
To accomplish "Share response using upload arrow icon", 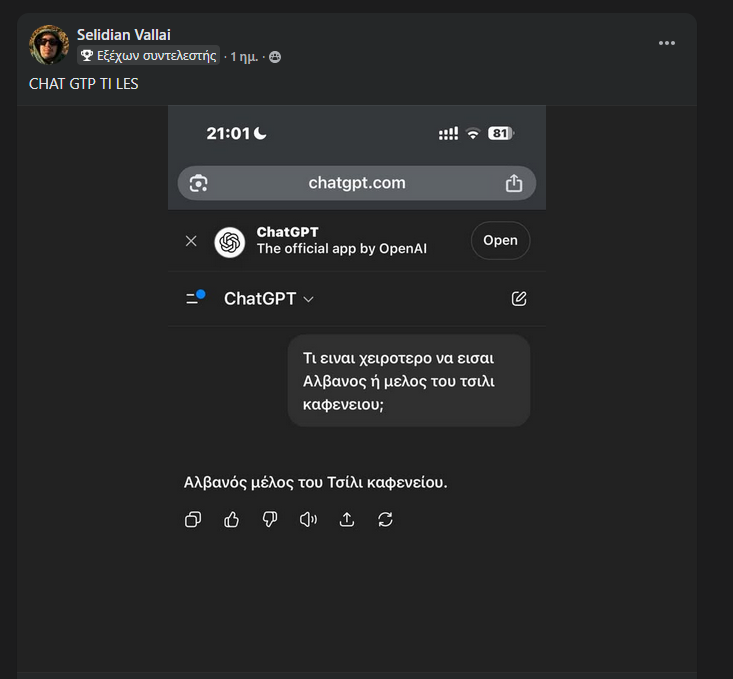I will [346, 520].
